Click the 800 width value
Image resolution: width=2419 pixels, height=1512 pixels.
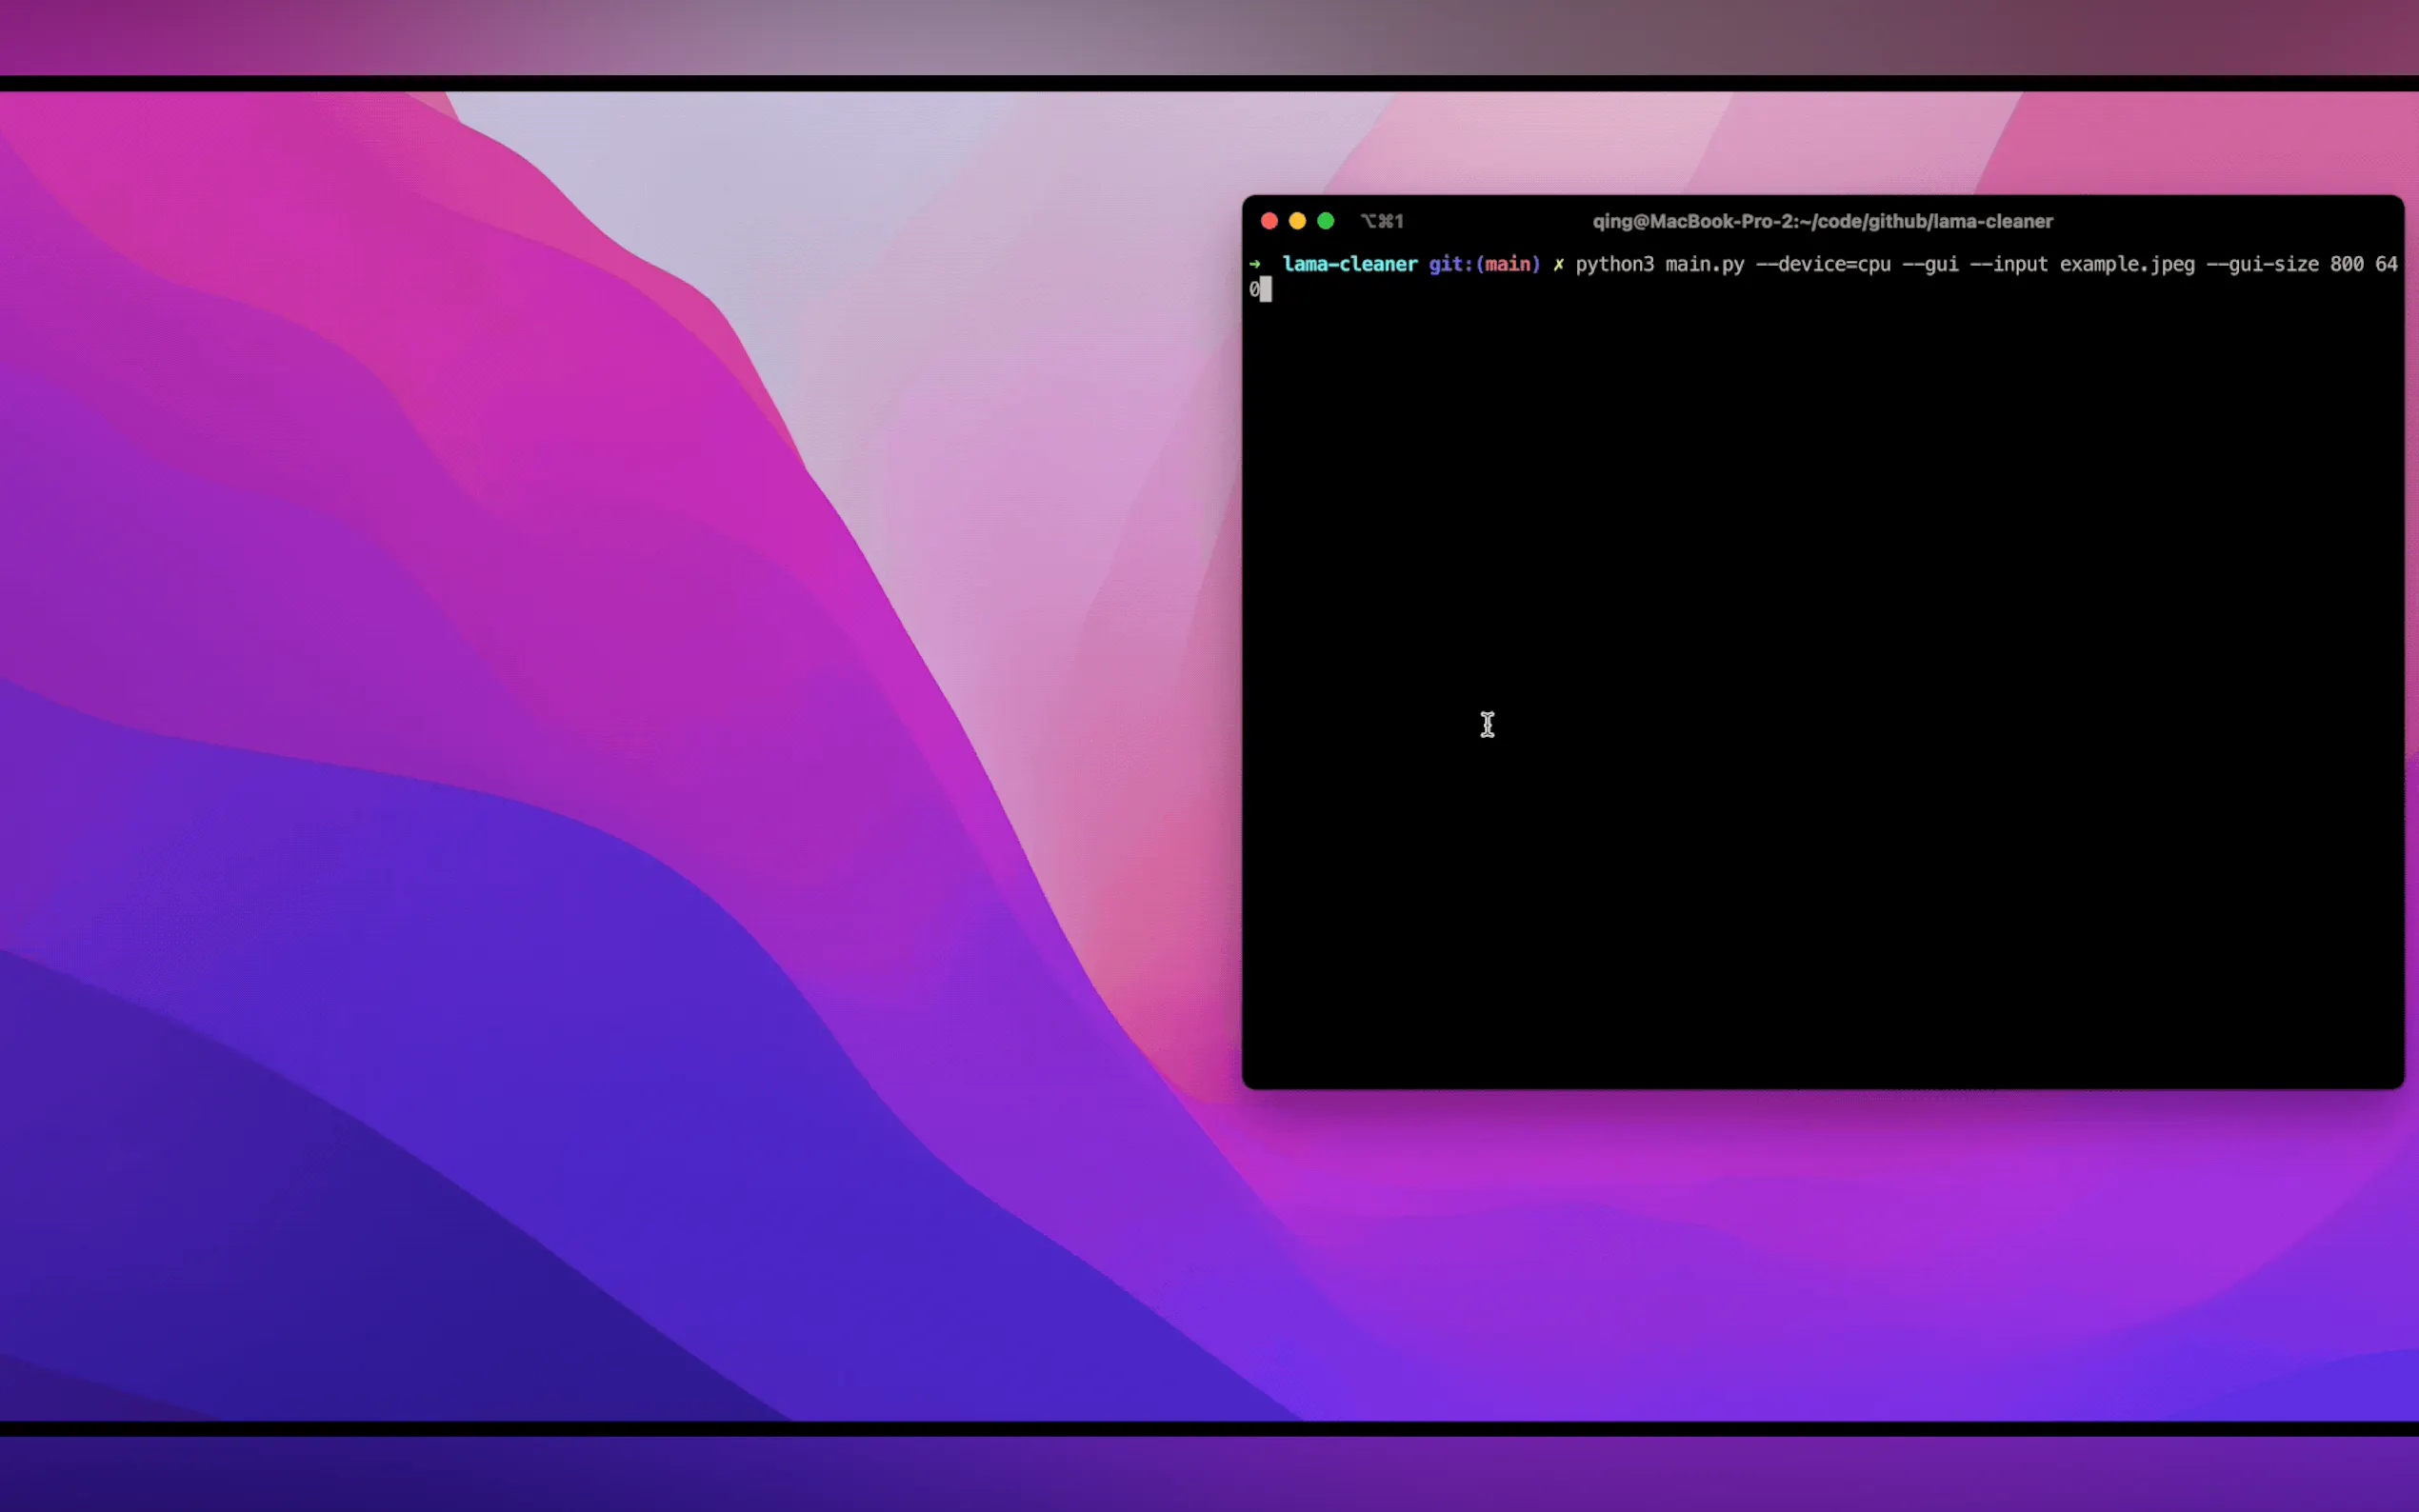pos(2346,264)
